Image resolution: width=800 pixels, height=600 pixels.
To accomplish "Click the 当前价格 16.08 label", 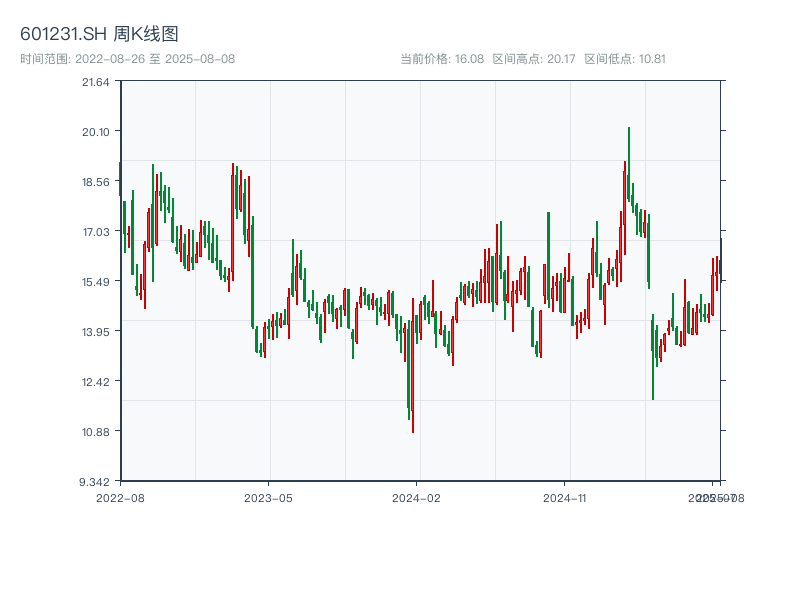I will pos(442,59).
